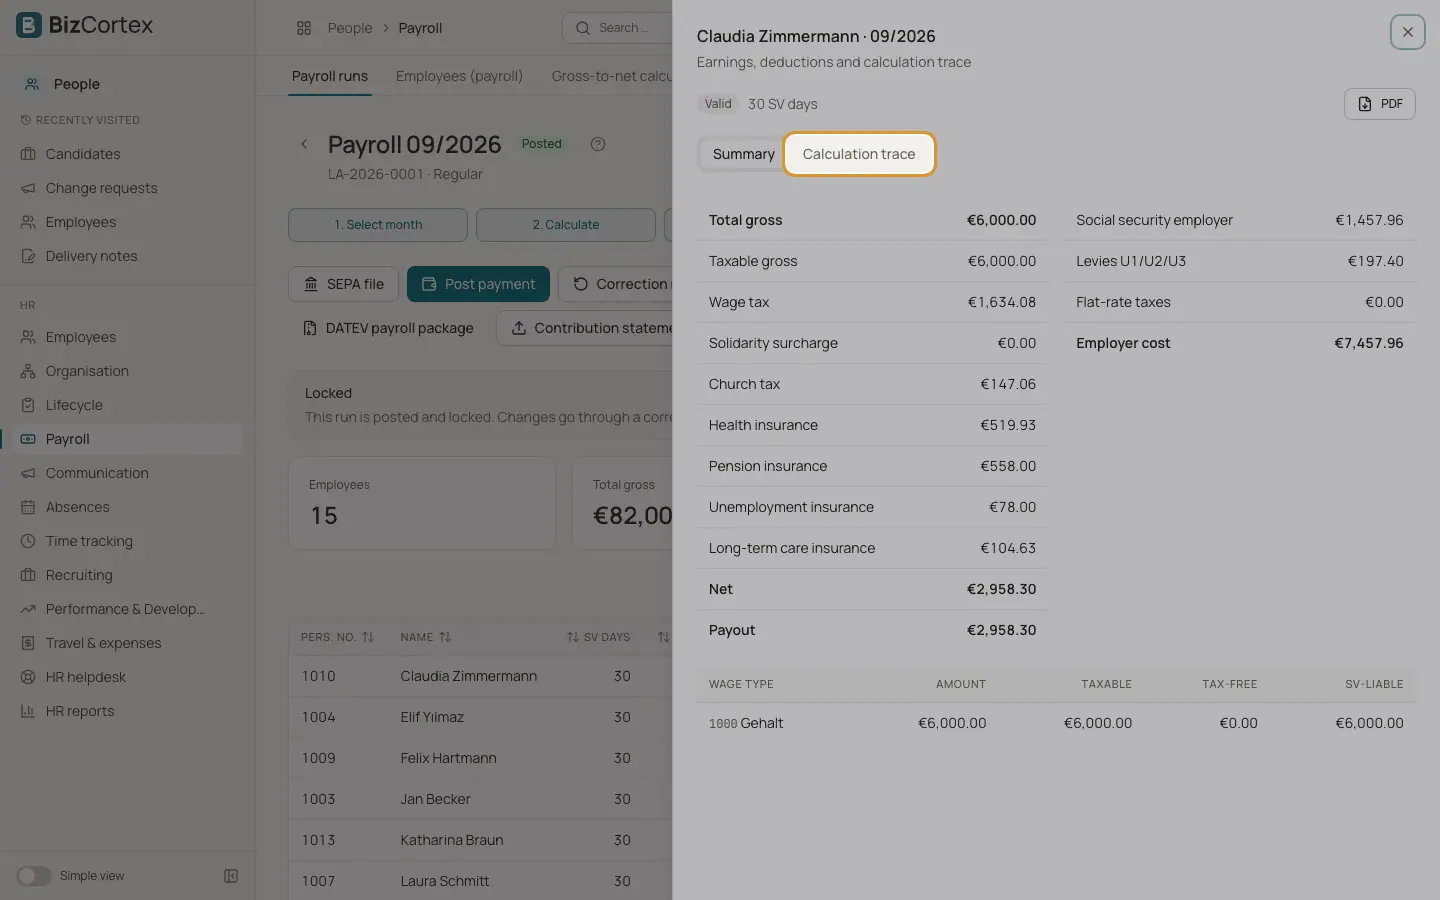
Task: Click the Post payment button
Action: point(478,284)
